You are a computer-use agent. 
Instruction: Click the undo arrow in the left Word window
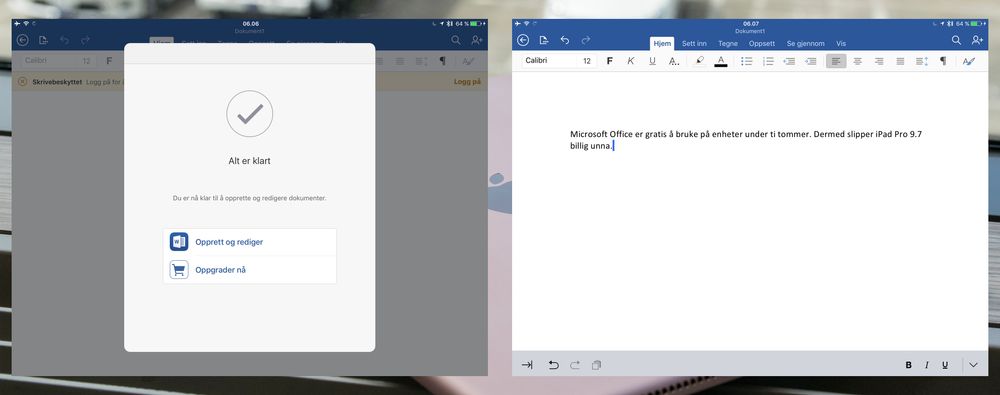(64, 40)
